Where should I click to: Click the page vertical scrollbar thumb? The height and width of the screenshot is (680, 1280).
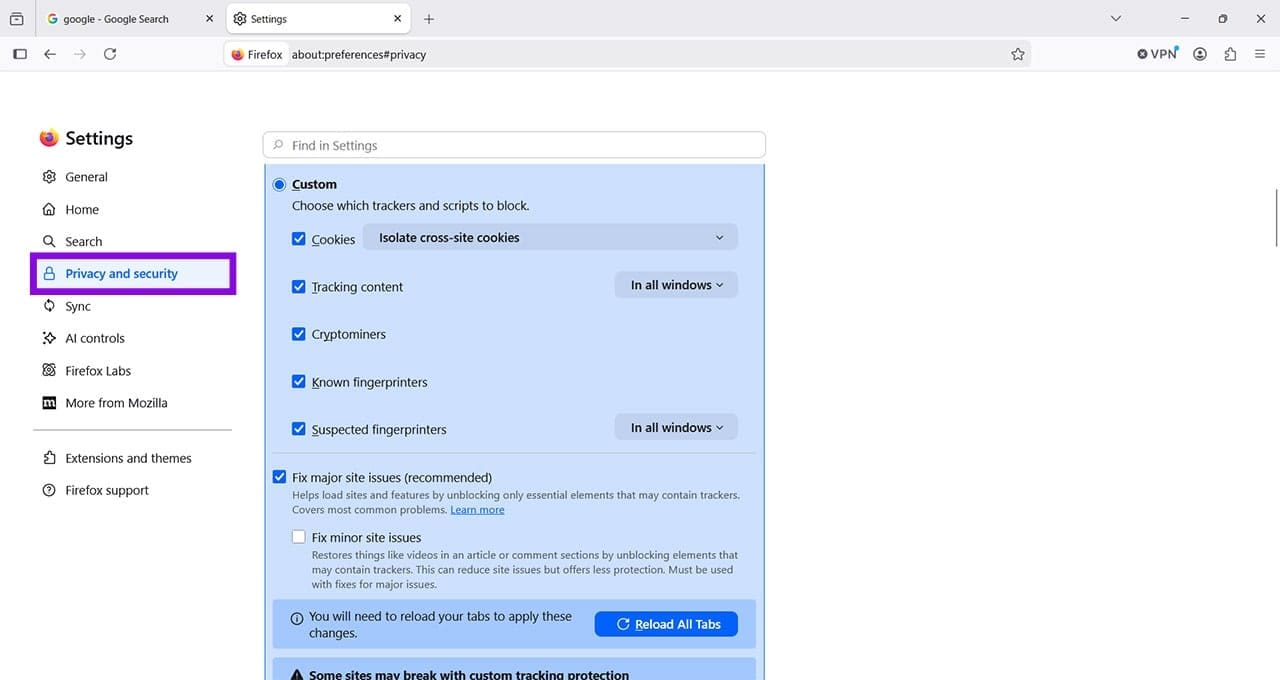pos(1276,217)
